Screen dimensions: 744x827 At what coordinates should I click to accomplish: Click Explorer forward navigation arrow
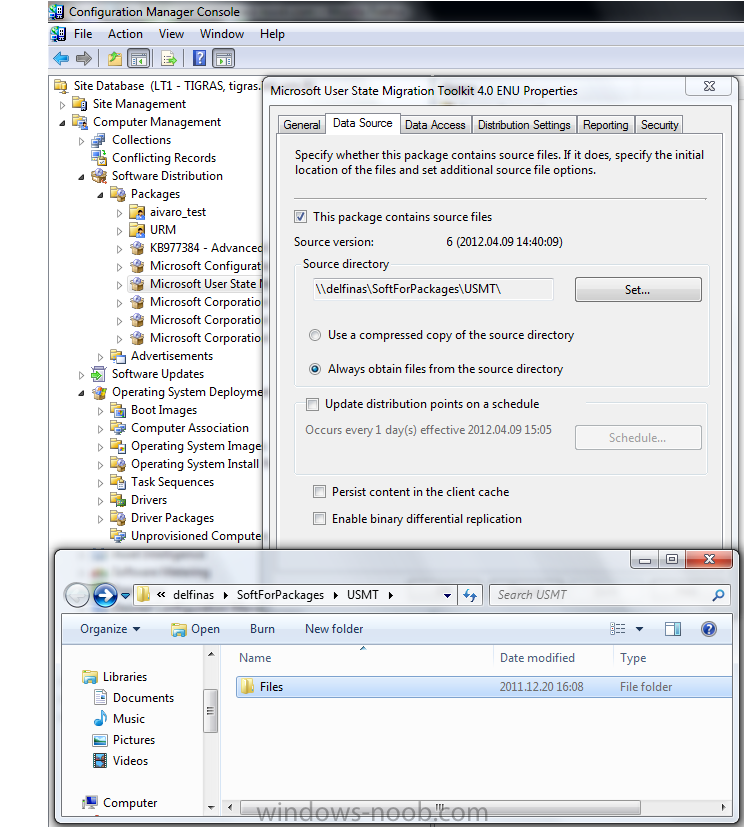coord(105,595)
